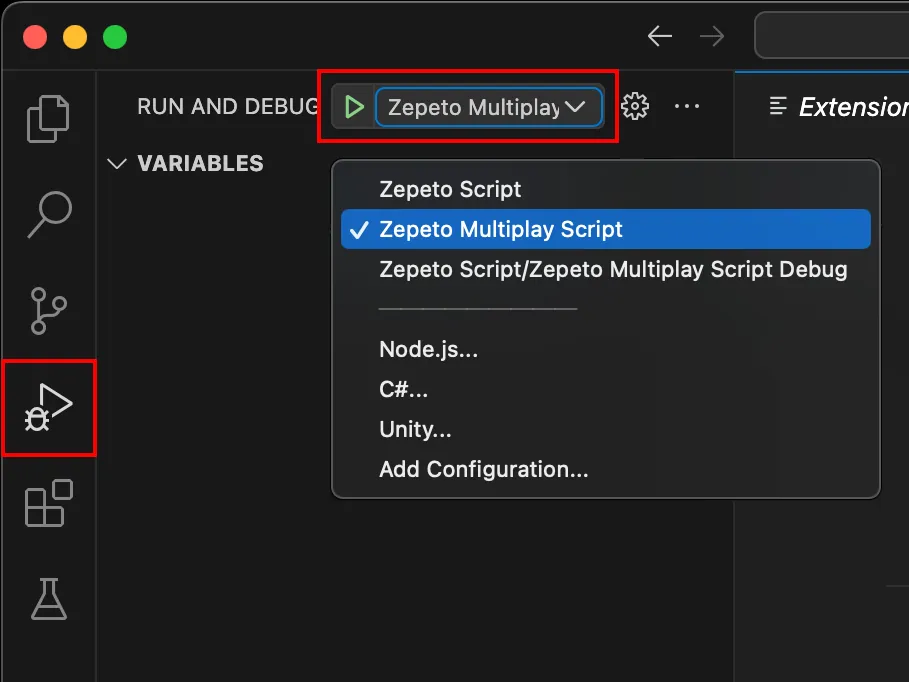
Task: Open the Explorer view in activity bar
Action: (x=48, y=119)
